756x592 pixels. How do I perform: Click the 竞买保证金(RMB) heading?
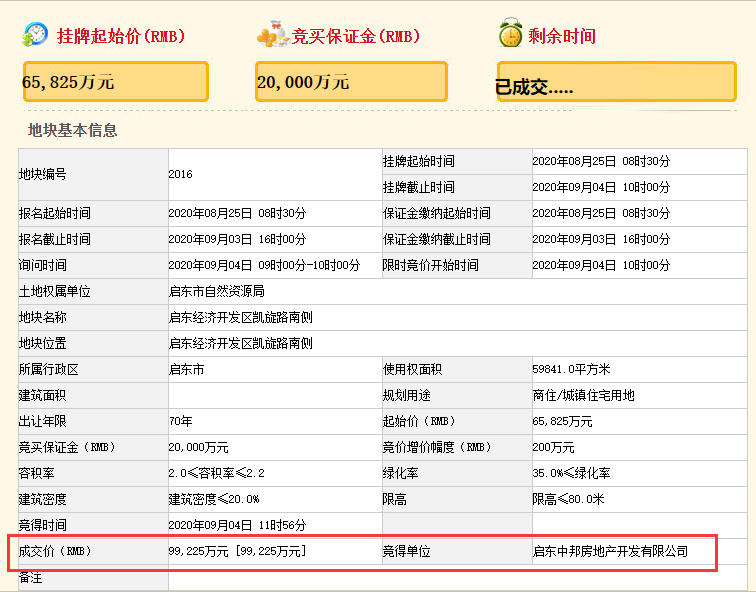click(356, 36)
